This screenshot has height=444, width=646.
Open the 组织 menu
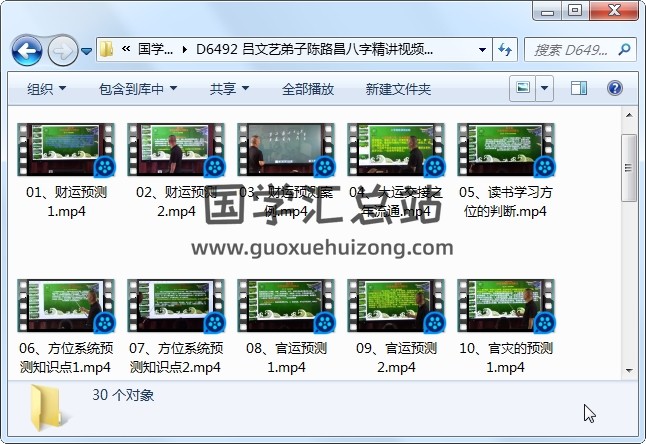[47, 89]
